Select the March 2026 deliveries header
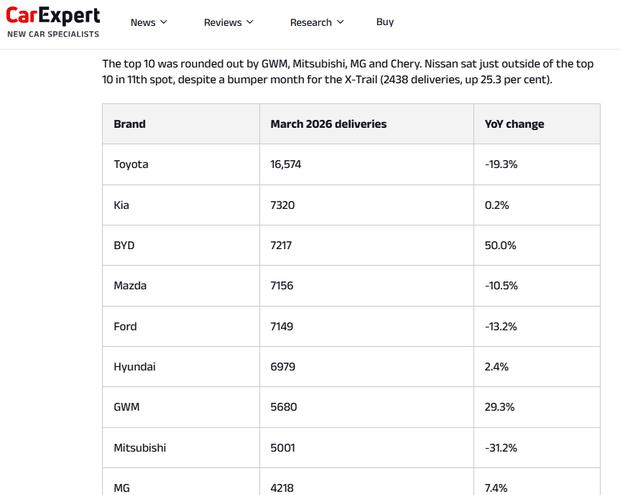This screenshot has width=620, height=495. point(328,124)
